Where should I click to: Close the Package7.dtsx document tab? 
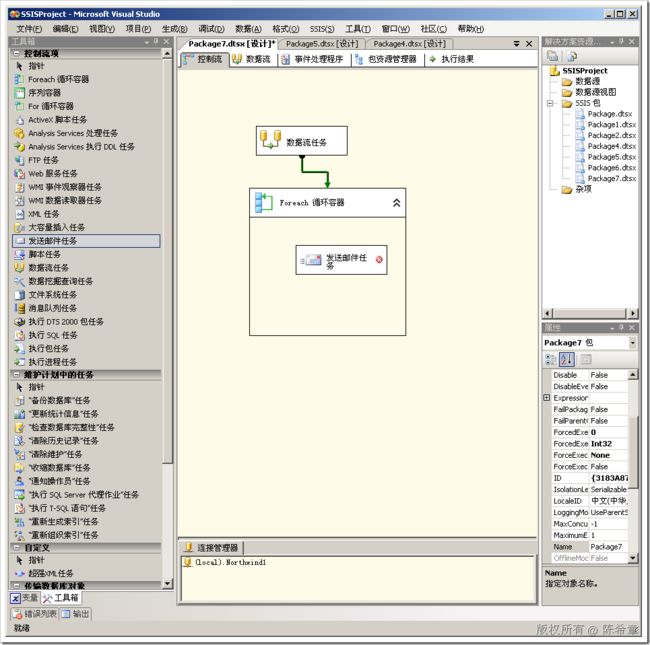pyautogui.click(x=529, y=44)
